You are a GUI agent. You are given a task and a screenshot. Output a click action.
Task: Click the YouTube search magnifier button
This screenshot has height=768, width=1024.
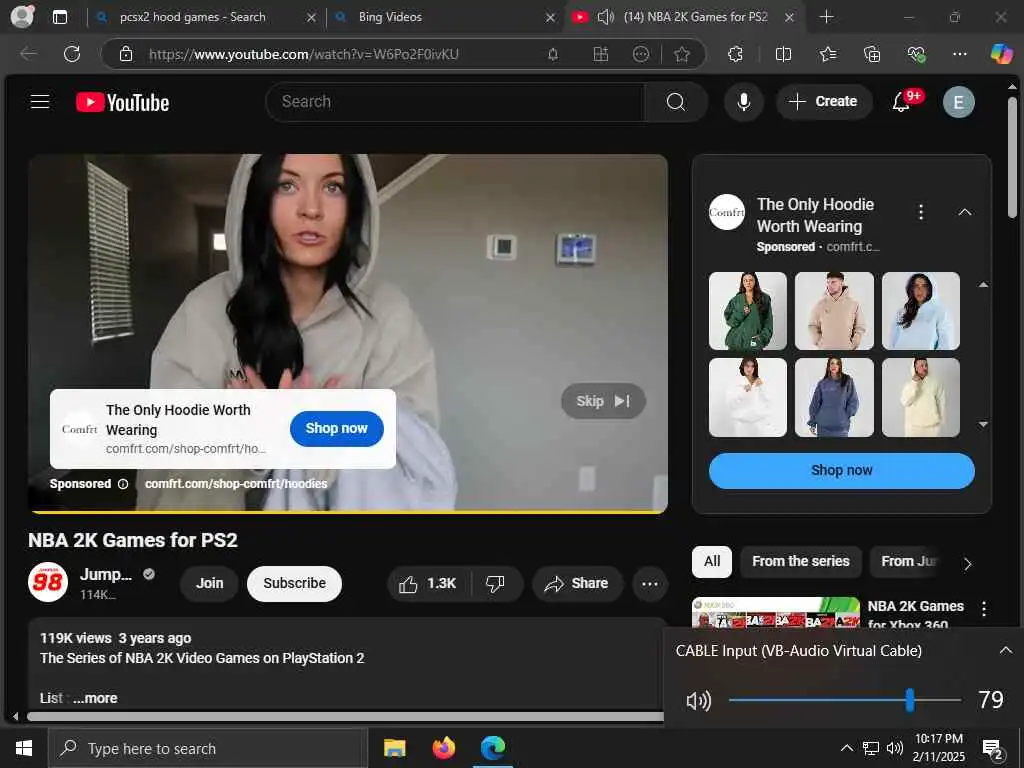pyautogui.click(x=676, y=102)
